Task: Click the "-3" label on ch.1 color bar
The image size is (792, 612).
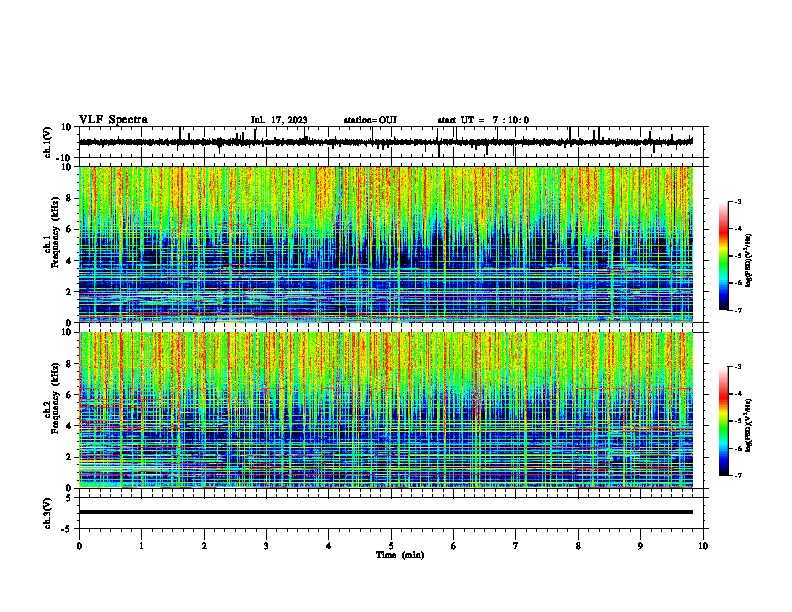Action: [x=738, y=201]
